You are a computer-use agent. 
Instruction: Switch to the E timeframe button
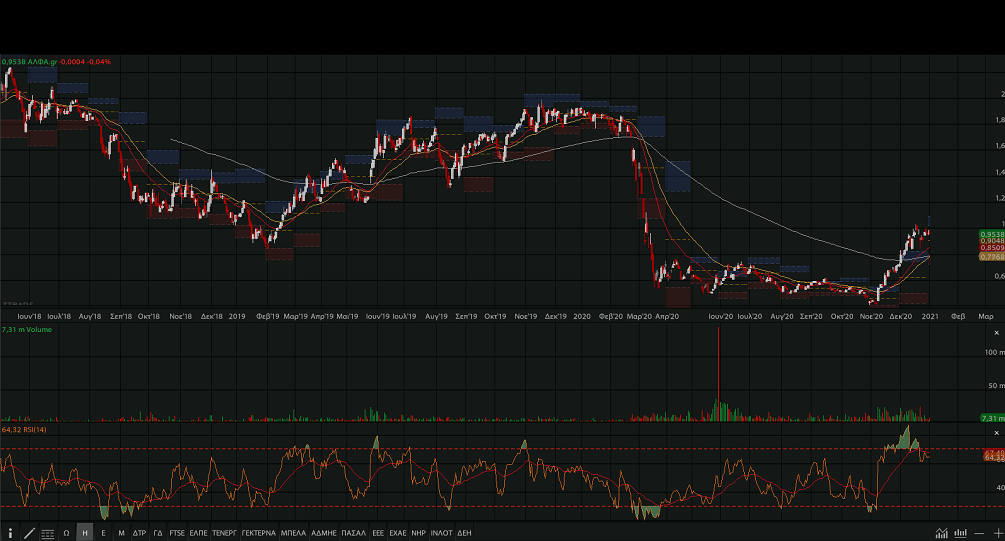(103, 533)
